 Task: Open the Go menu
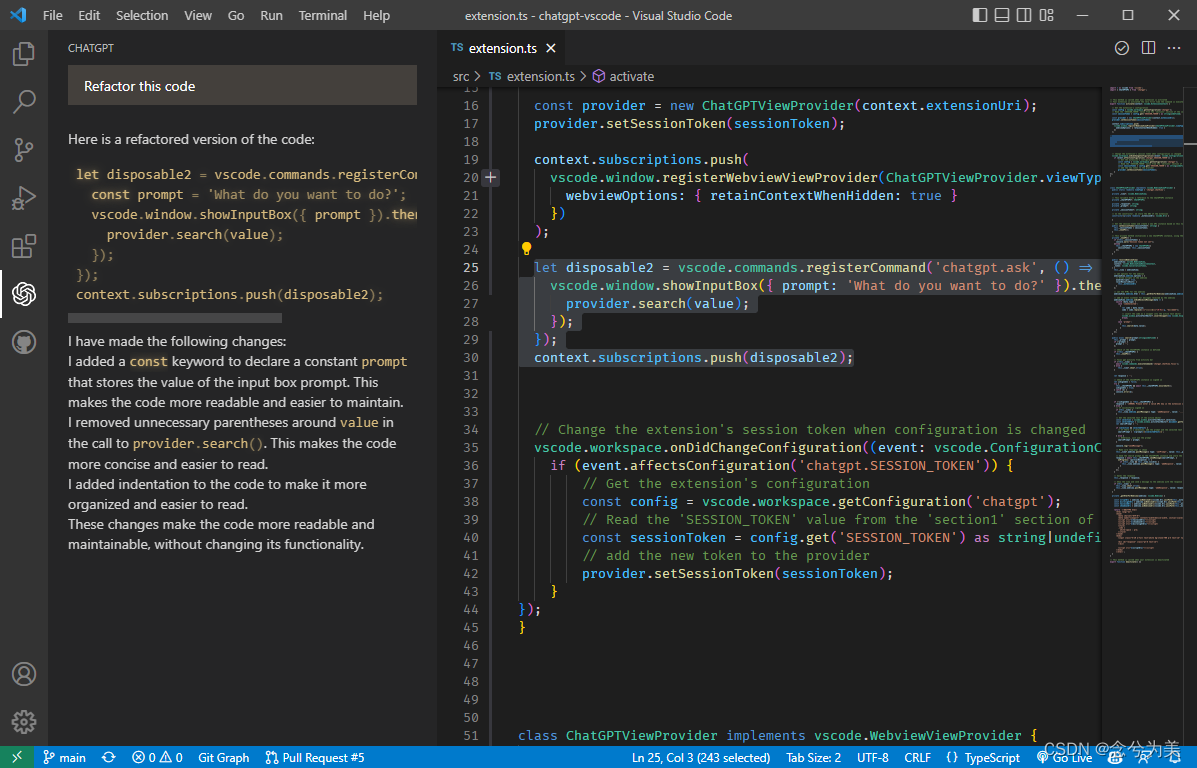pyautogui.click(x=236, y=15)
